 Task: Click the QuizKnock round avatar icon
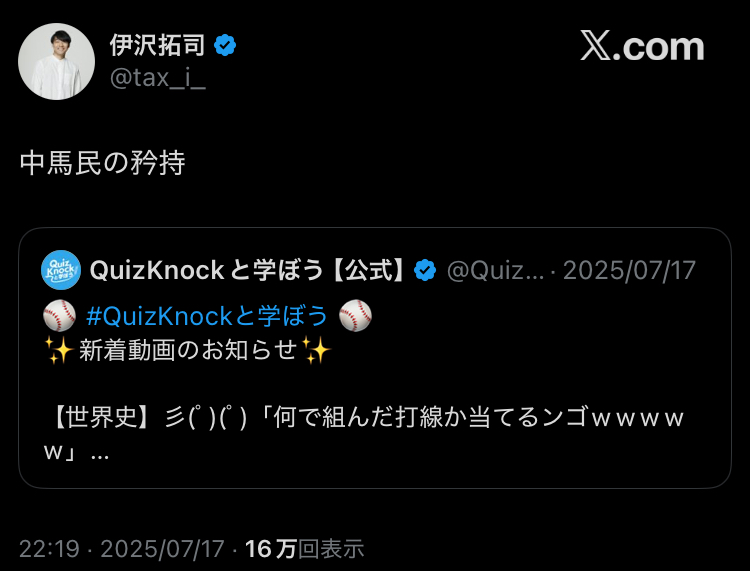point(61,270)
